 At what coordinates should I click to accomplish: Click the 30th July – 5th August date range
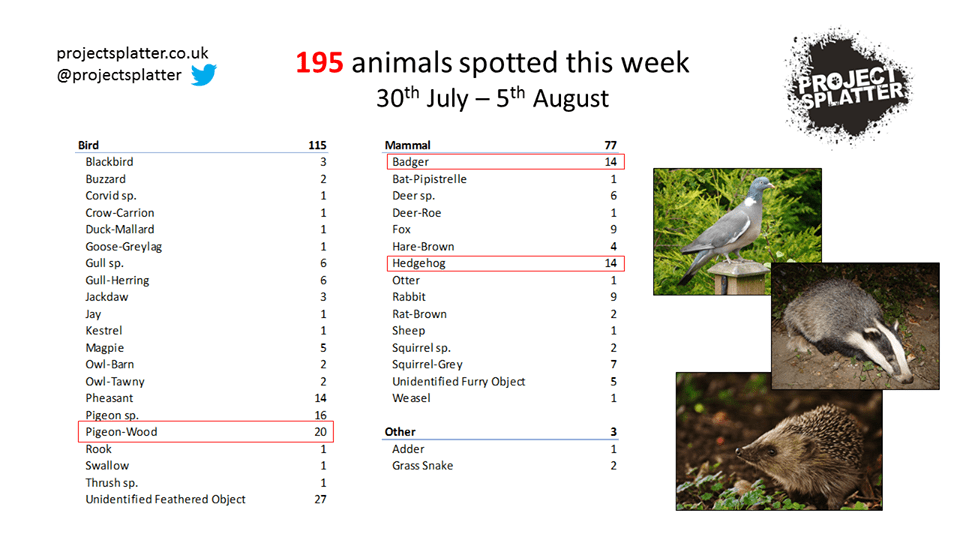[x=491, y=99]
